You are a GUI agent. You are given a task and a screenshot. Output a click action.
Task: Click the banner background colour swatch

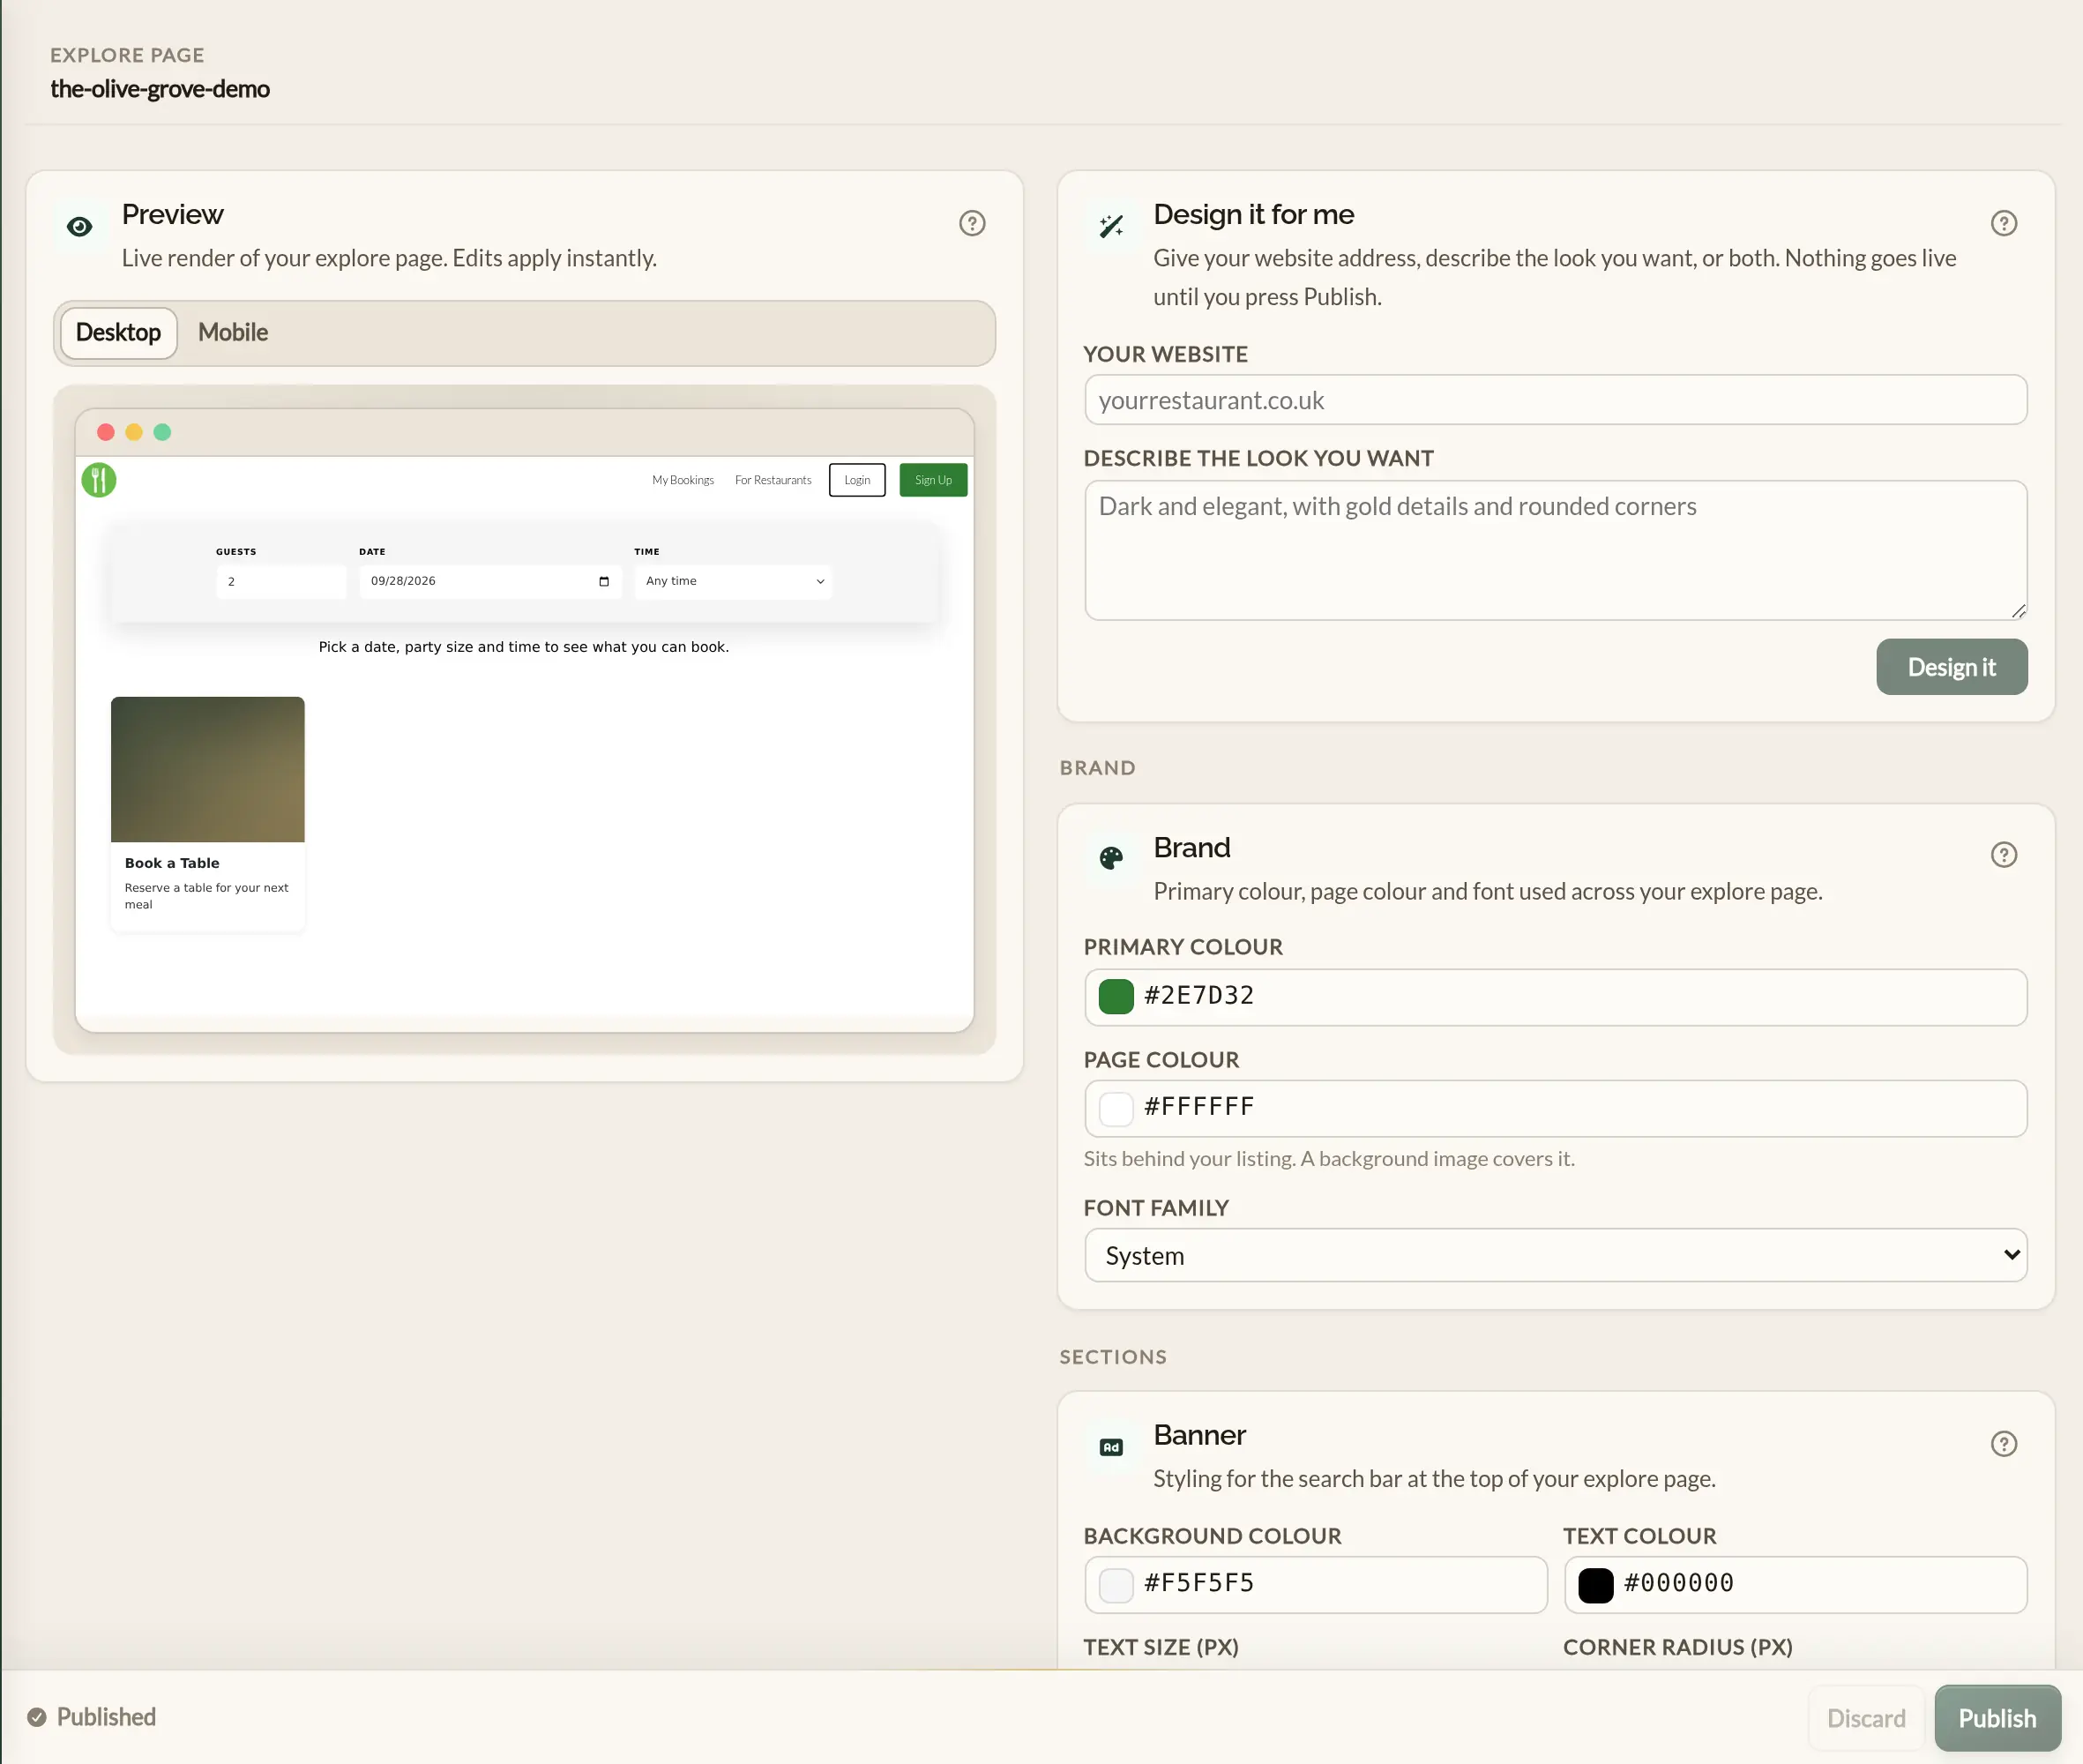[1116, 1585]
